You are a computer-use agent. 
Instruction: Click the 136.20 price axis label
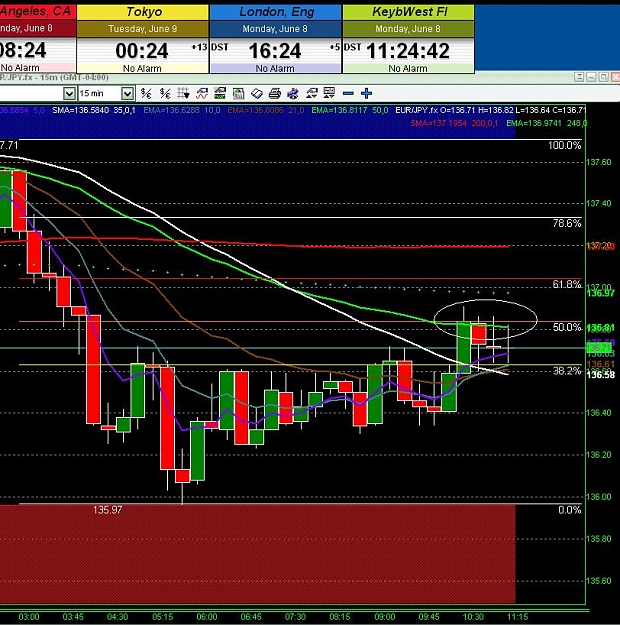(598, 455)
